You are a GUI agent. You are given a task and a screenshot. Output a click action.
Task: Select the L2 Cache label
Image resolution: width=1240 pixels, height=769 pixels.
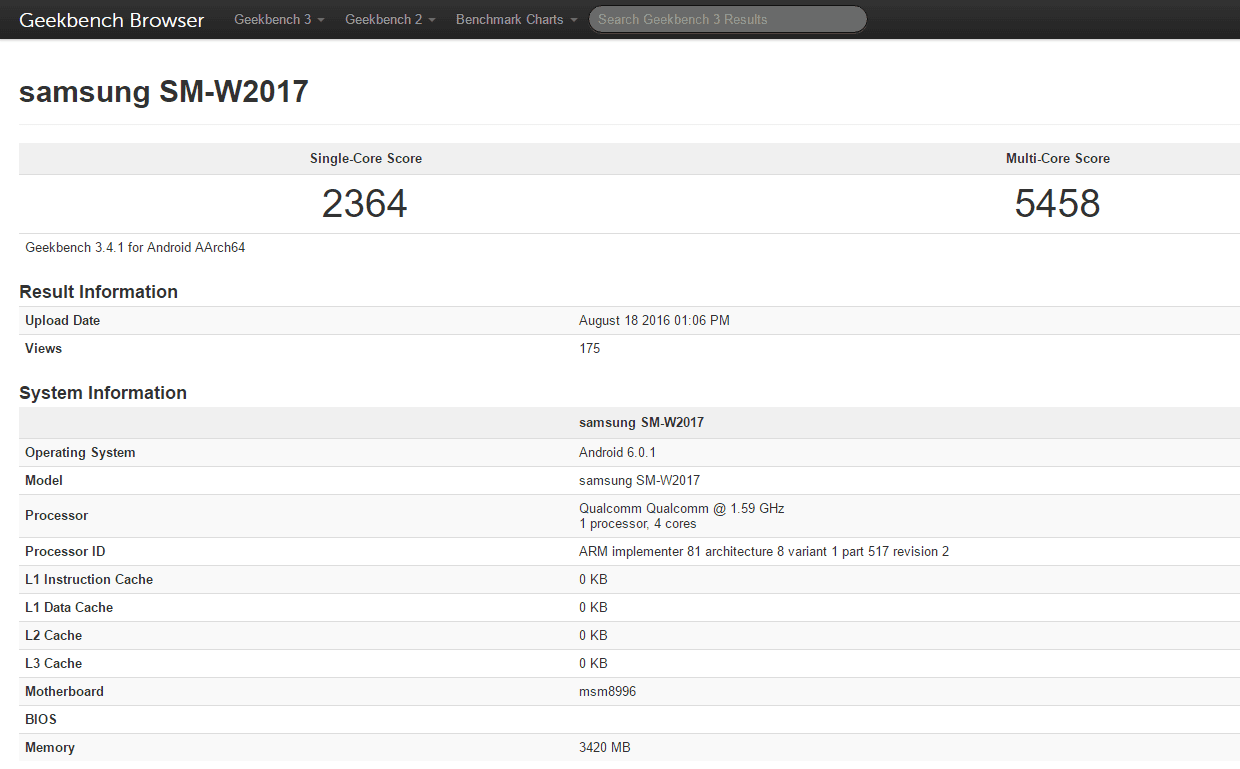click(x=54, y=636)
